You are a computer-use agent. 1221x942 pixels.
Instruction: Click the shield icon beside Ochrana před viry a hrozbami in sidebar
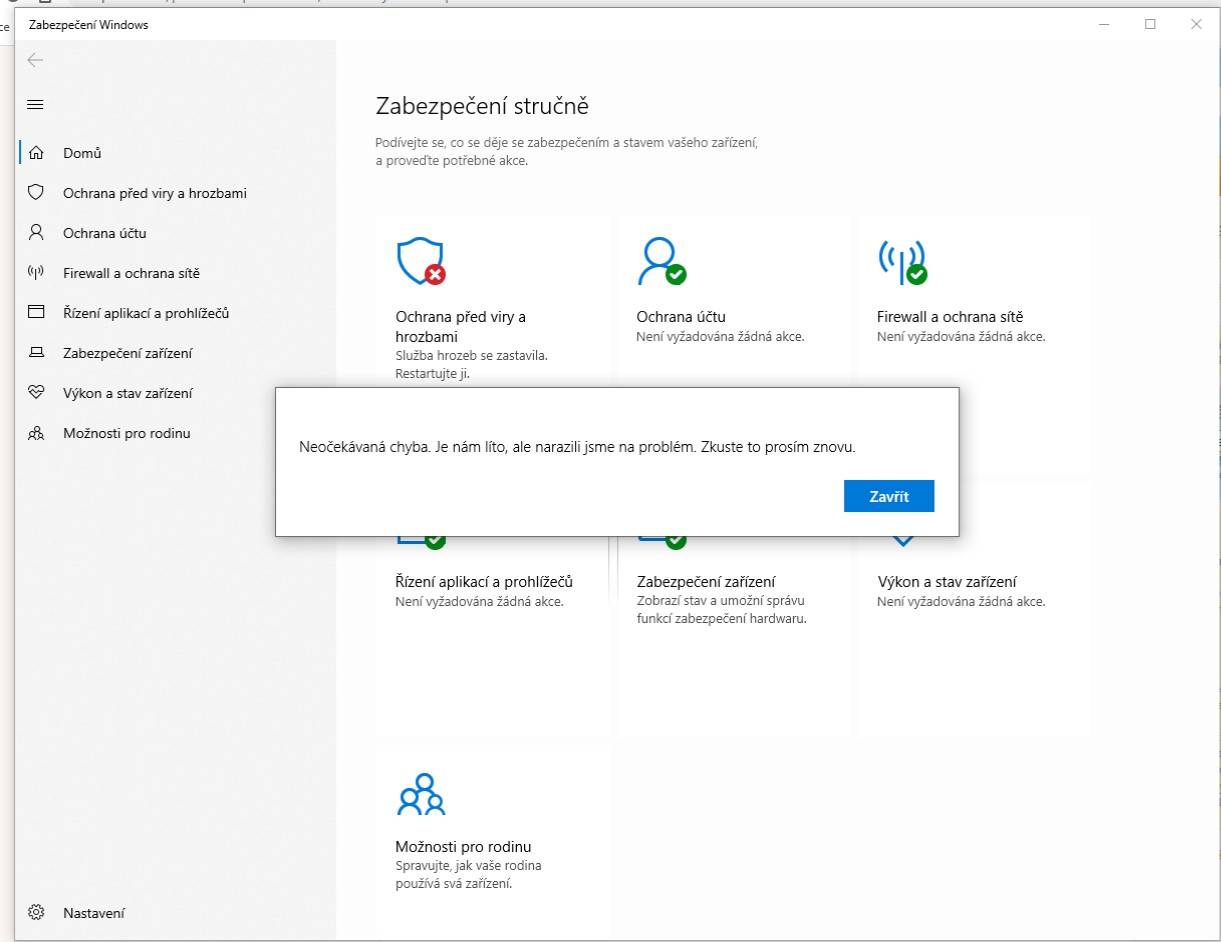pos(37,192)
